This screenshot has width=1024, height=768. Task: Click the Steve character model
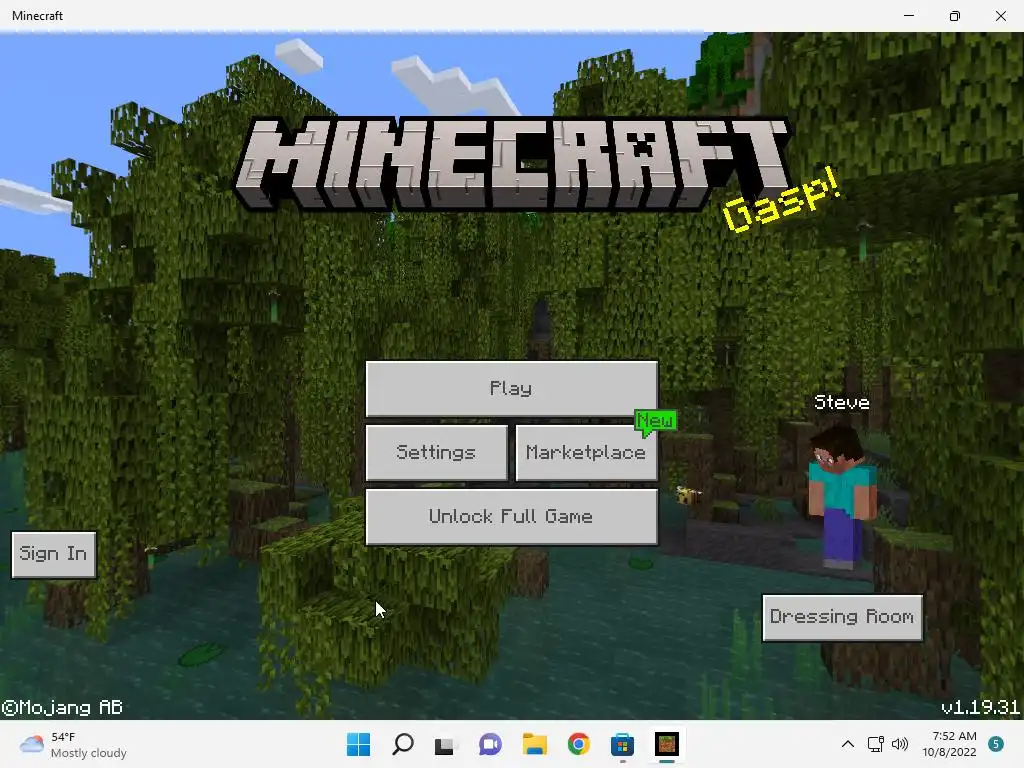point(840,499)
